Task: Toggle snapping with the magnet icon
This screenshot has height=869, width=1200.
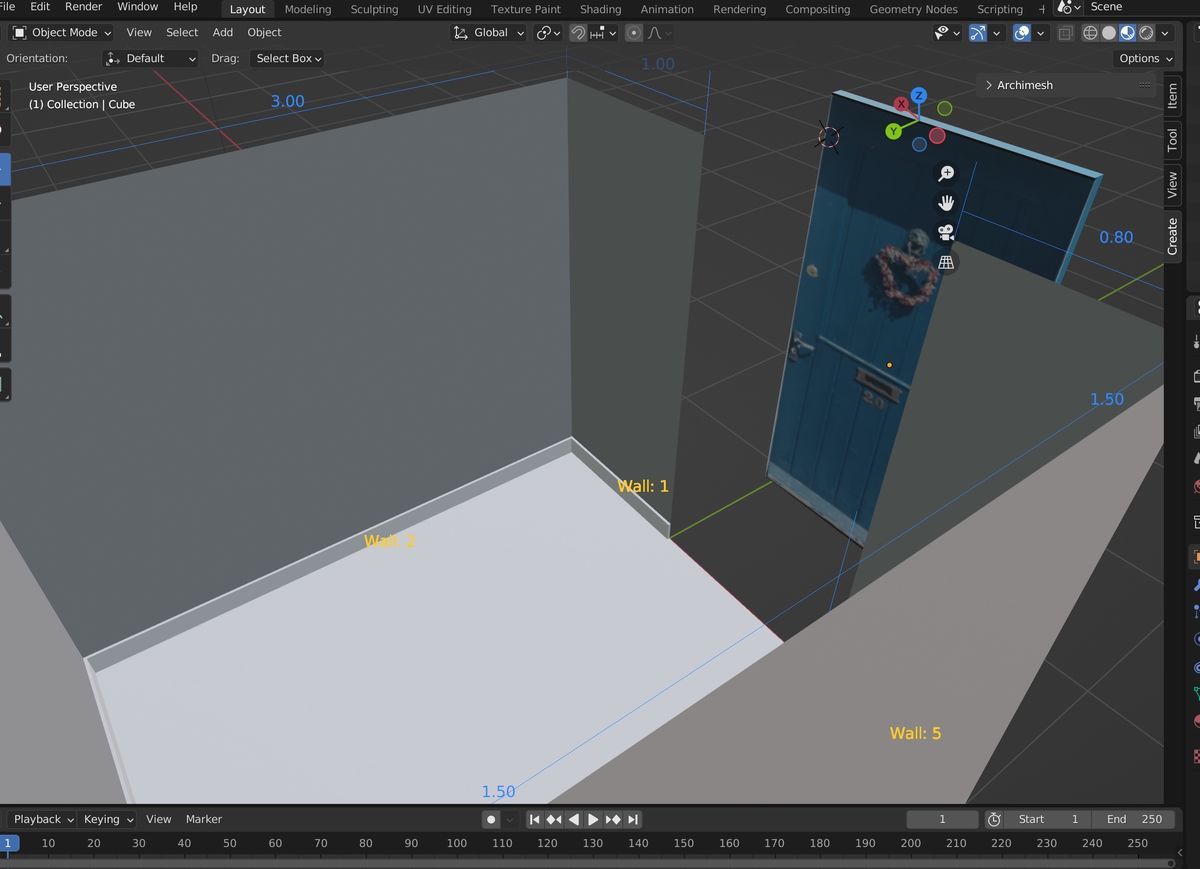Action: click(x=578, y=33)
